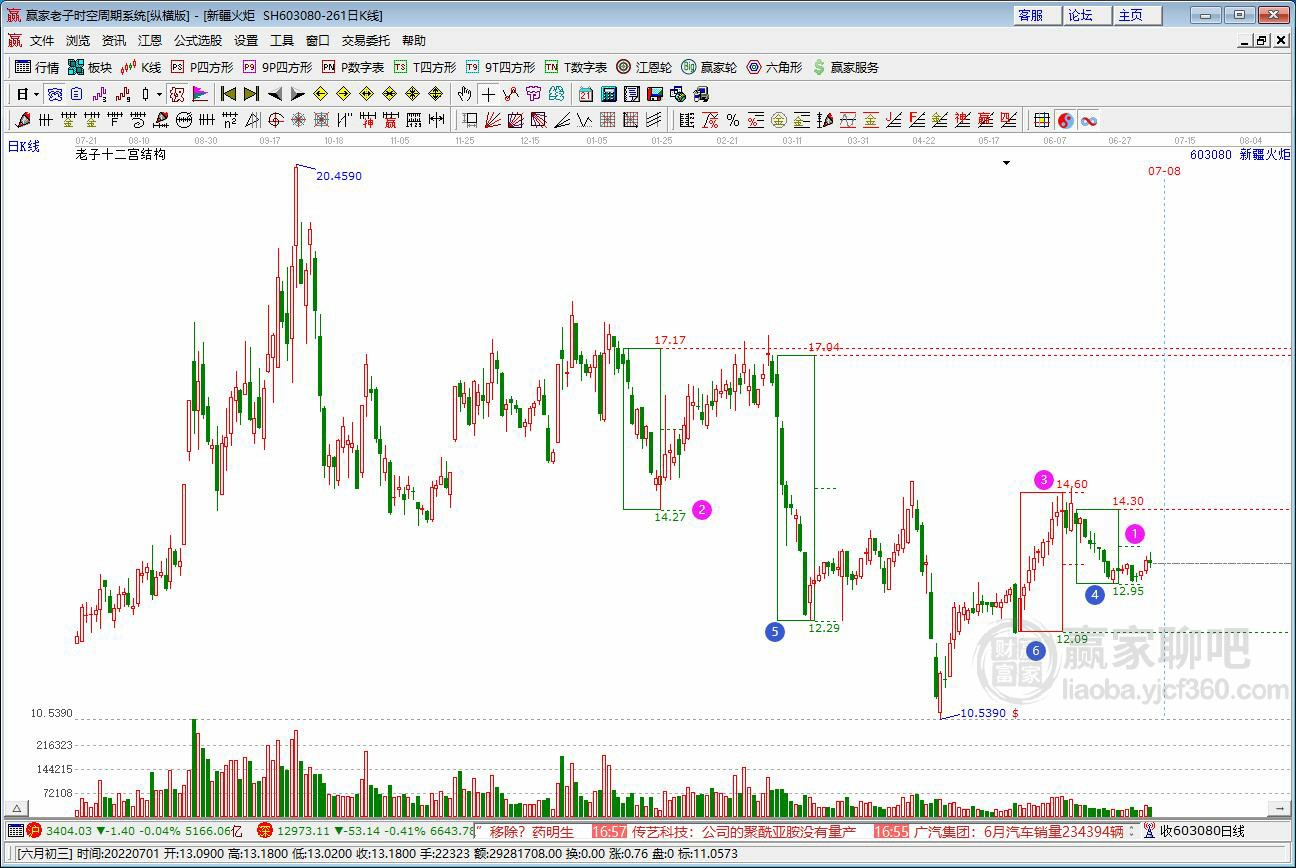
Task: Click the pink circle marker 2
Action: click(x=702, y=510)
